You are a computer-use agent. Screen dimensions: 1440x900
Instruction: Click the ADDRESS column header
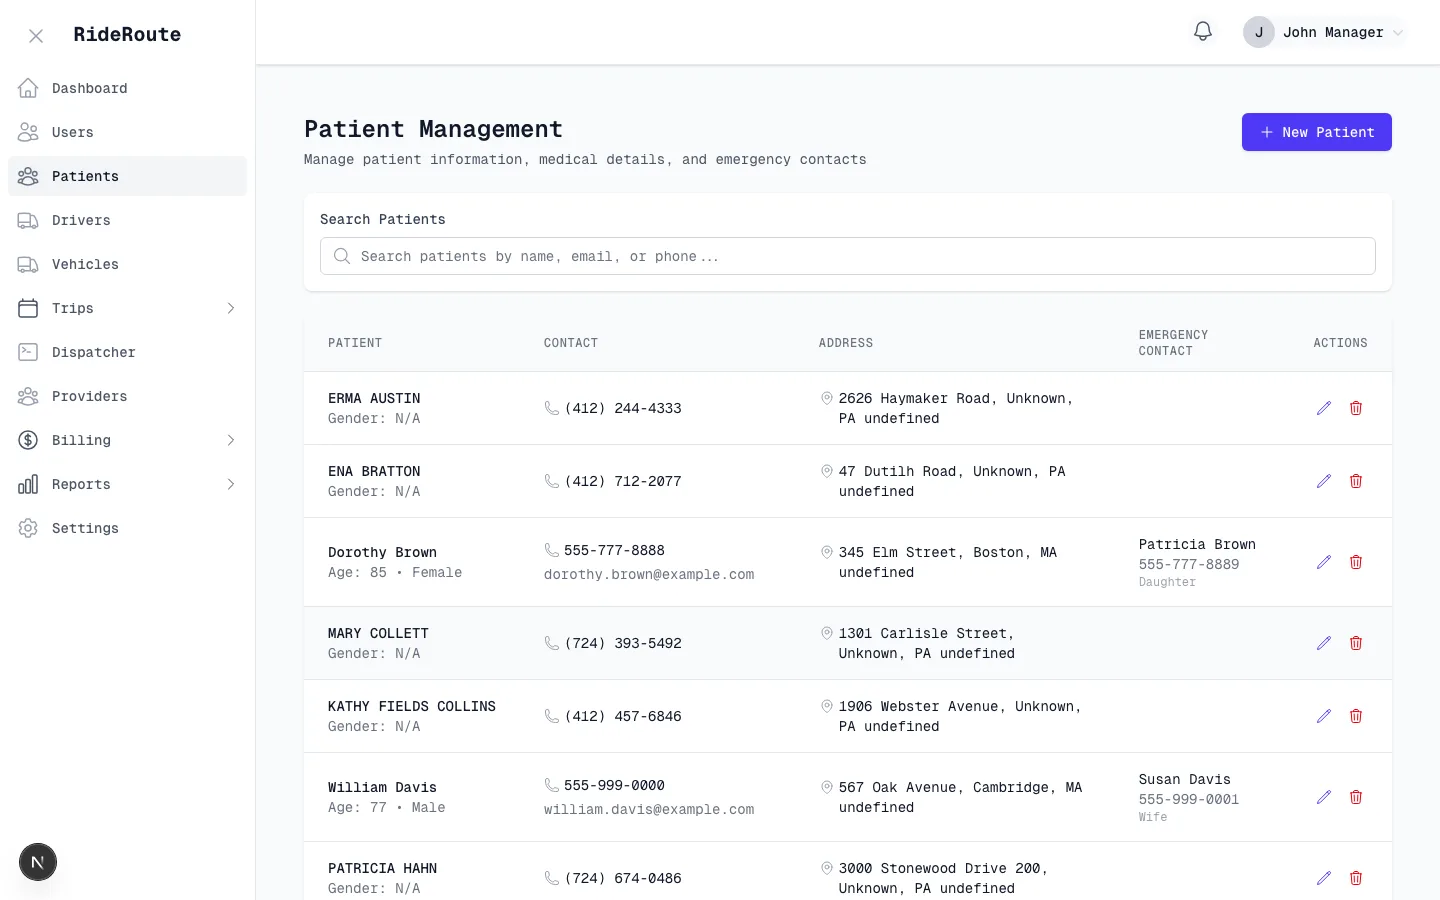point(846,343)
